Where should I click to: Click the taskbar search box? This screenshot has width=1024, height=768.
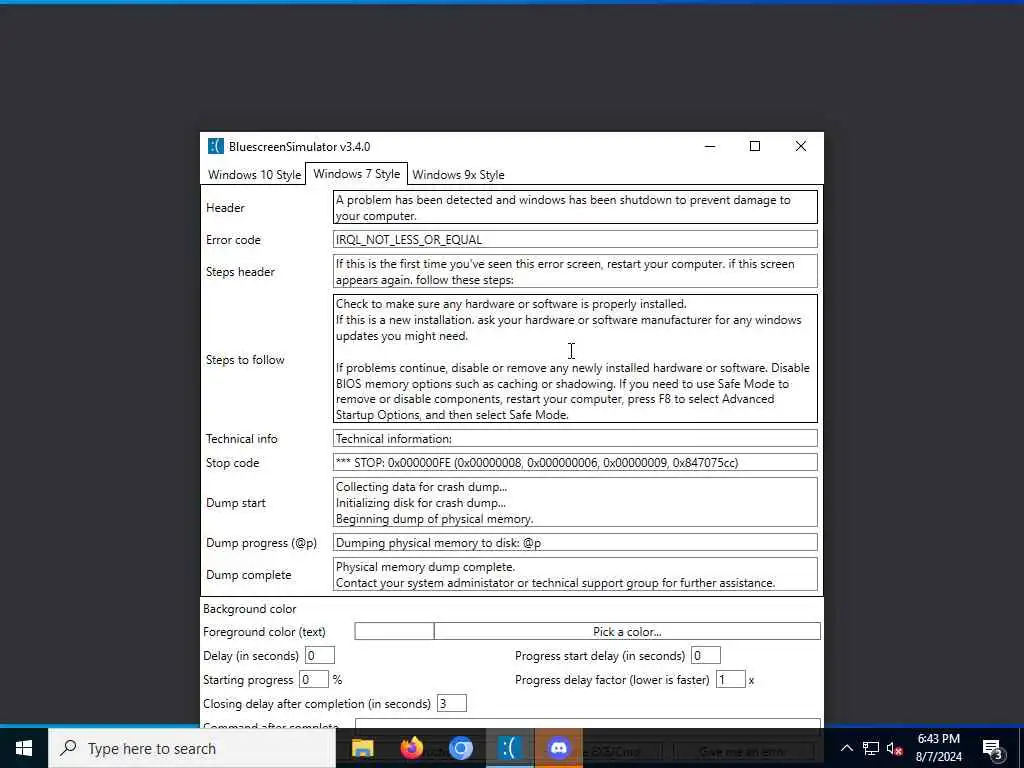pos(191,748)
